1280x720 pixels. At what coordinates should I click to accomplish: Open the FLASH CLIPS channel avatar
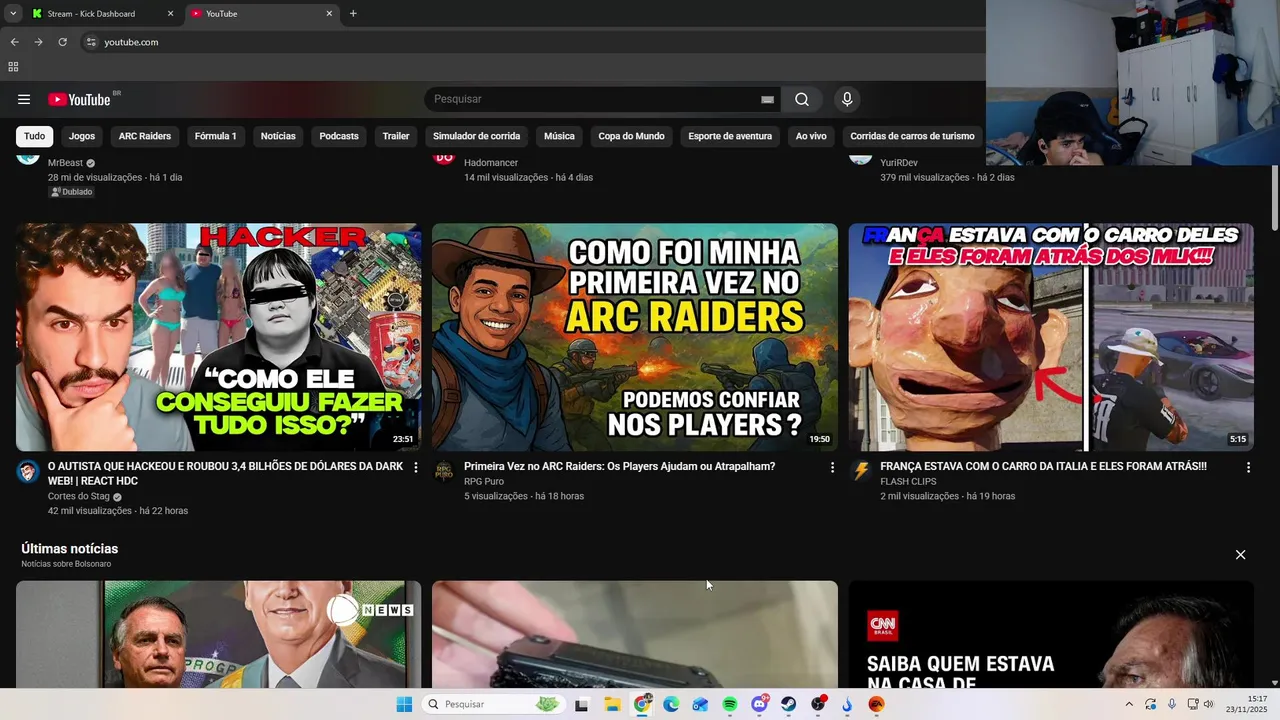coord(861,472)
